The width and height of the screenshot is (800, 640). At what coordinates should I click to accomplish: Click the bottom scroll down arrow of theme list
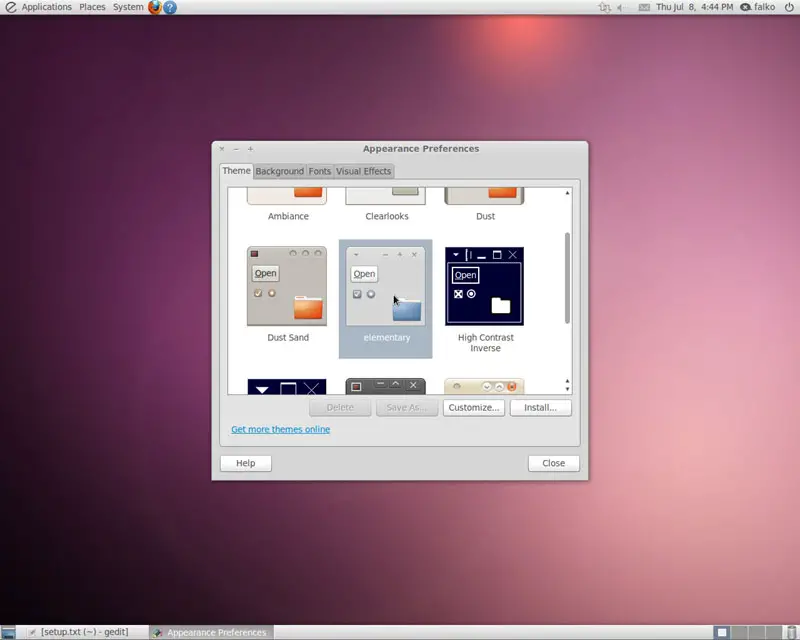[567, 389]
